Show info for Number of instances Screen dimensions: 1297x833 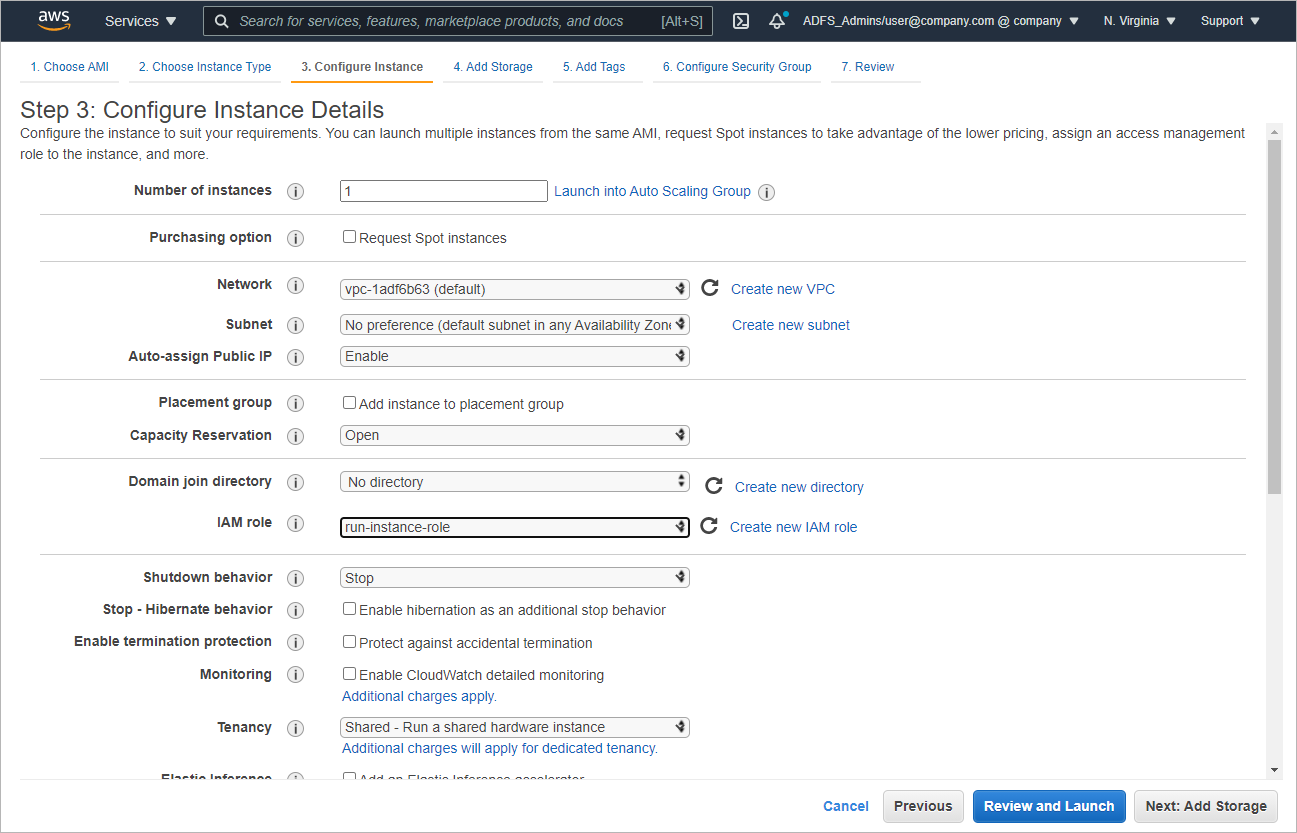click(x=295, y=191)
